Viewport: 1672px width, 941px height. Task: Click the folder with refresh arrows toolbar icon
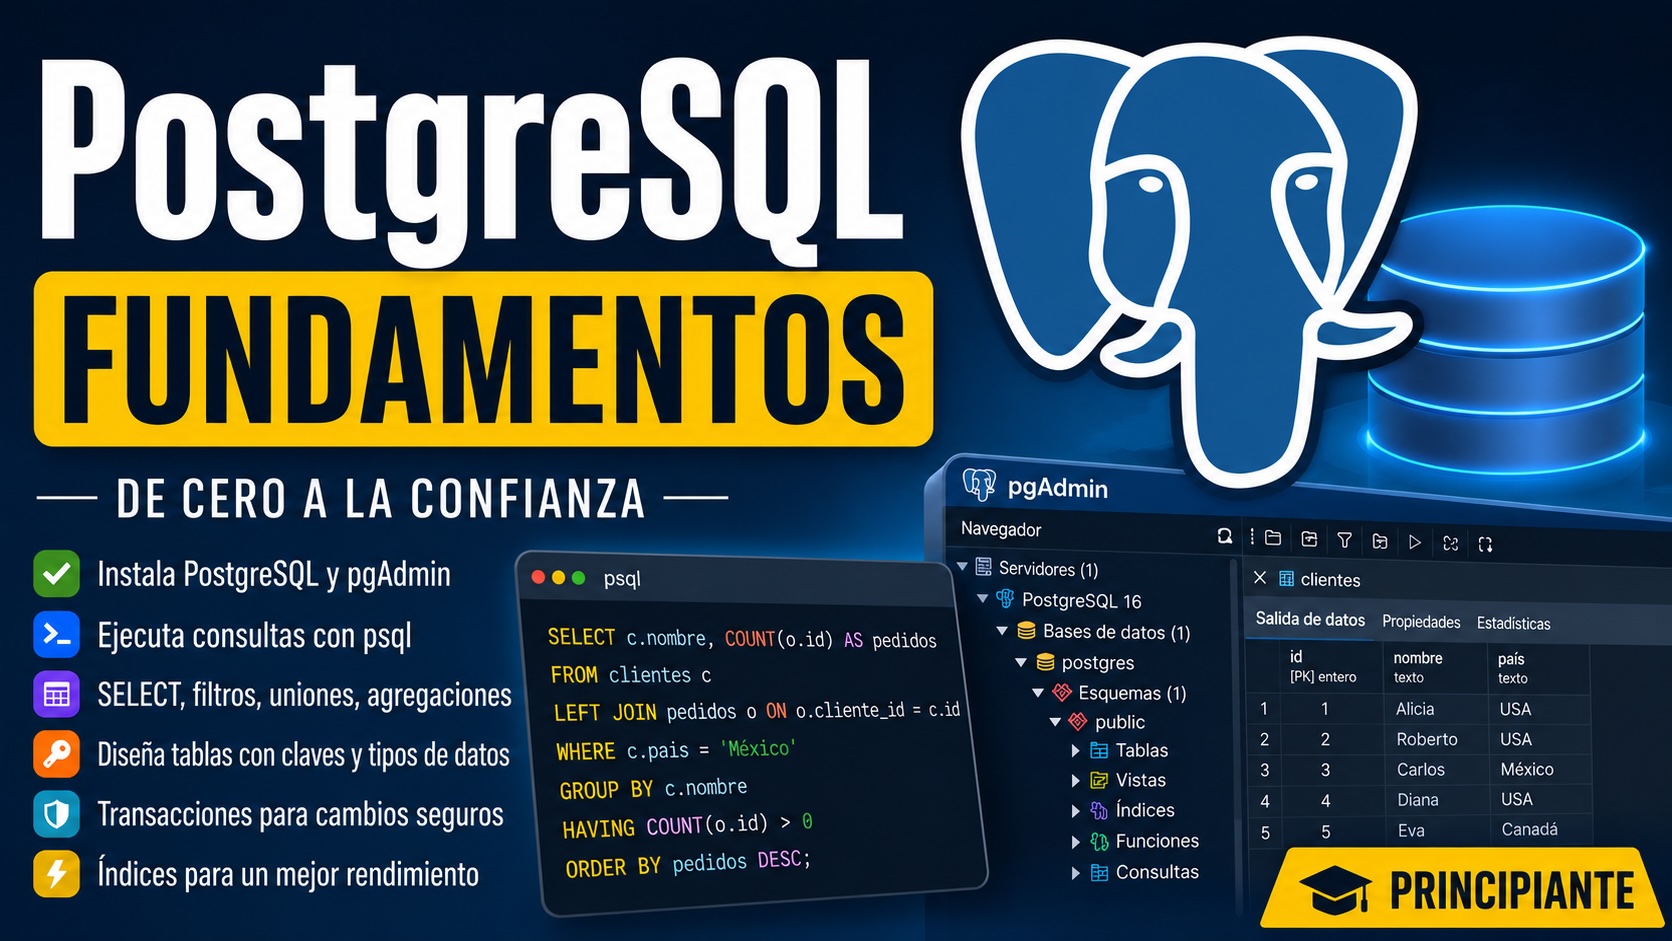1309,539
